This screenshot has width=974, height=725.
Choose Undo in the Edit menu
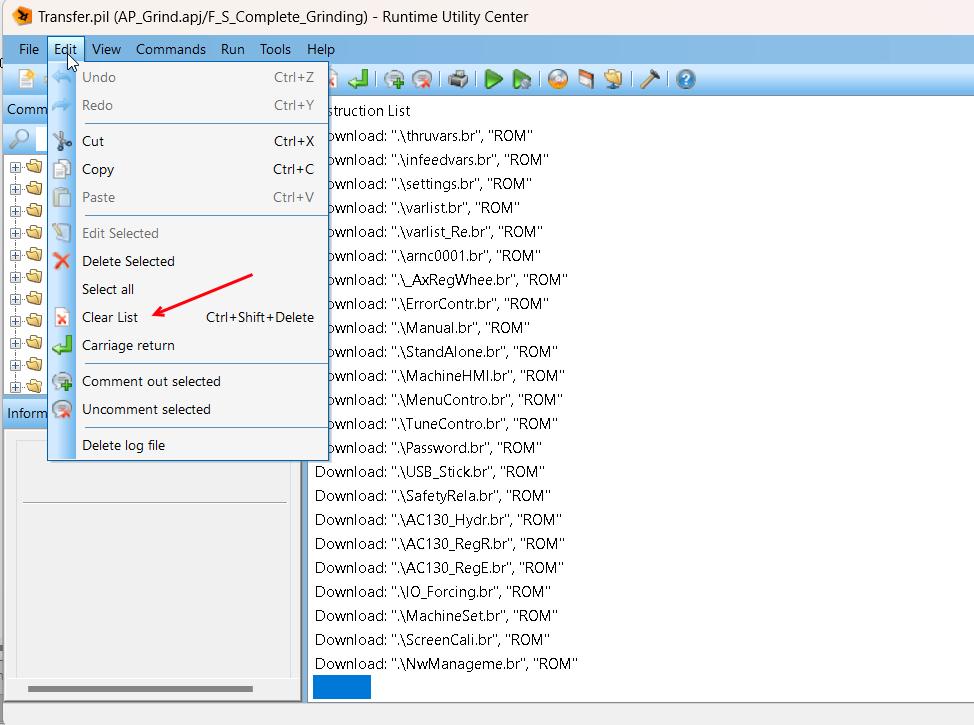pyautogui.click(x=188, y=77)
